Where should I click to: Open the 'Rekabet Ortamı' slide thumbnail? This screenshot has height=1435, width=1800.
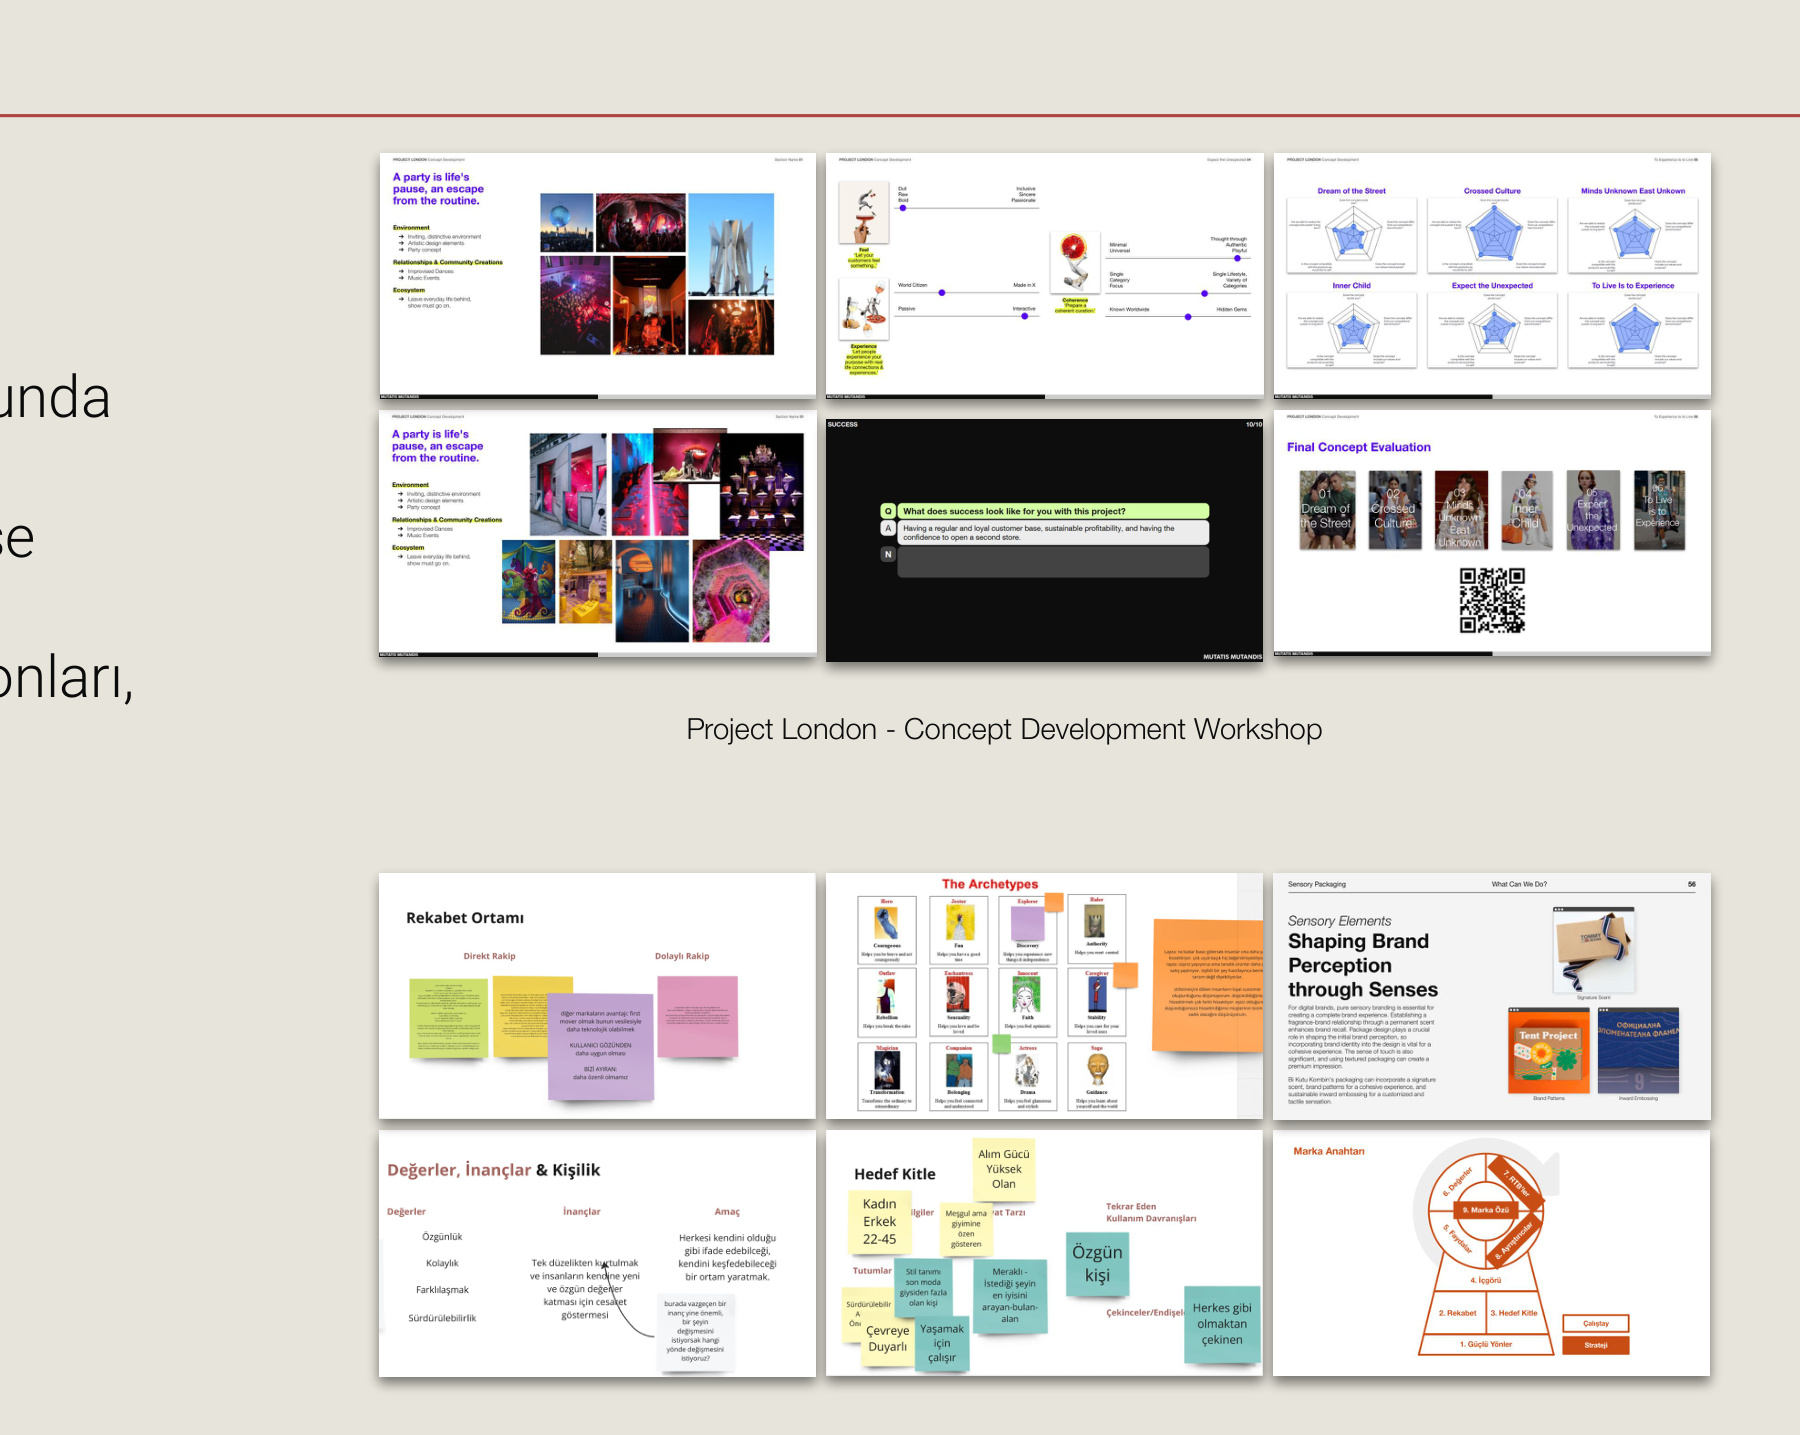(597, 995)
